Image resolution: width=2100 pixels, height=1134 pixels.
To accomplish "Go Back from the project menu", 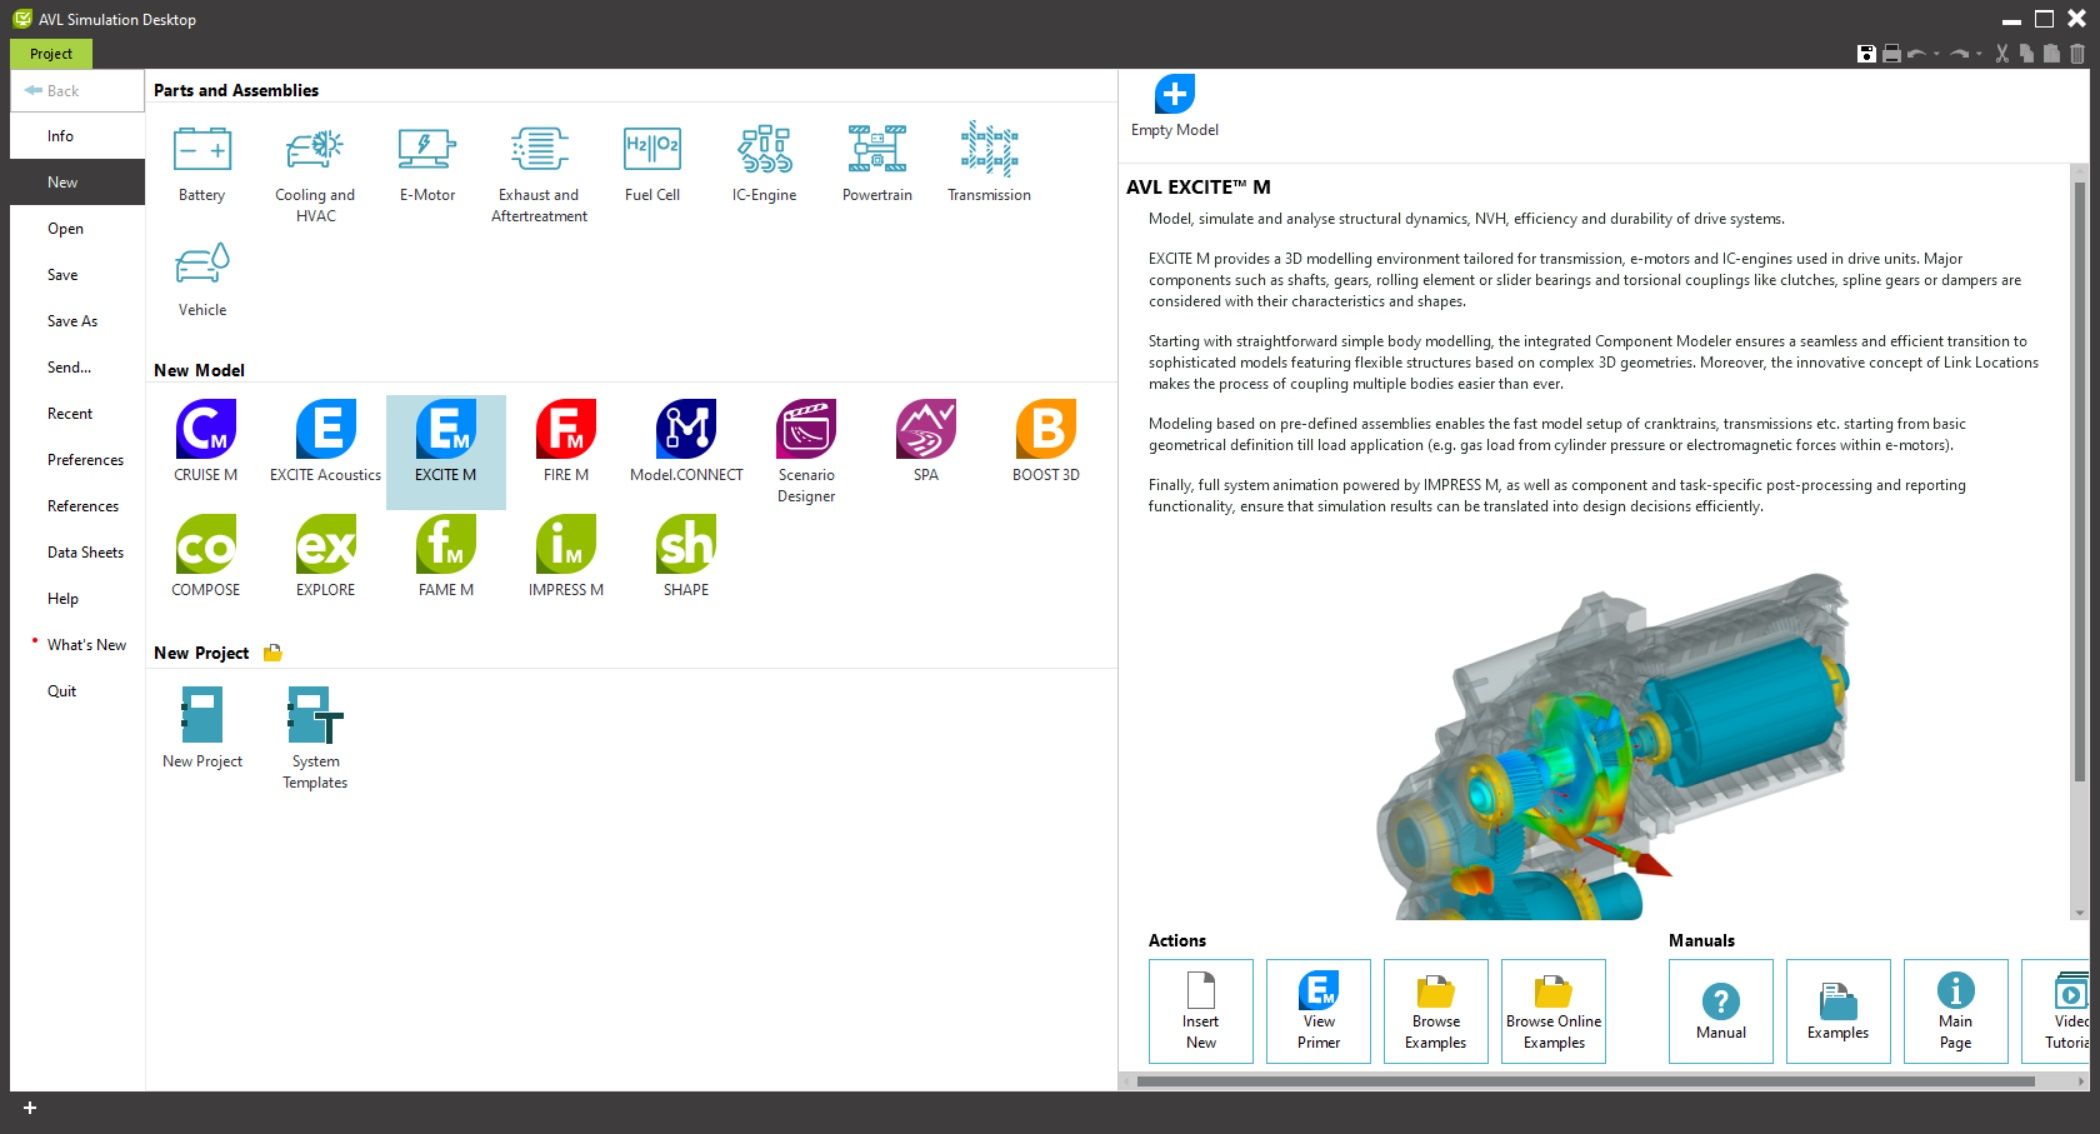I will pos(77,91).
